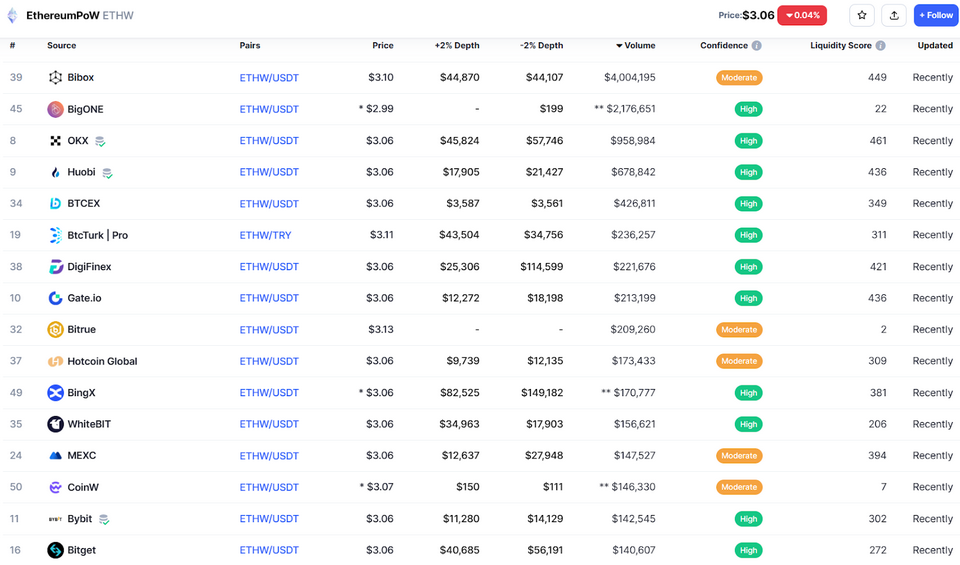Sort table by Price column
This screenshot has height=565, width=960.
(382, 46)
